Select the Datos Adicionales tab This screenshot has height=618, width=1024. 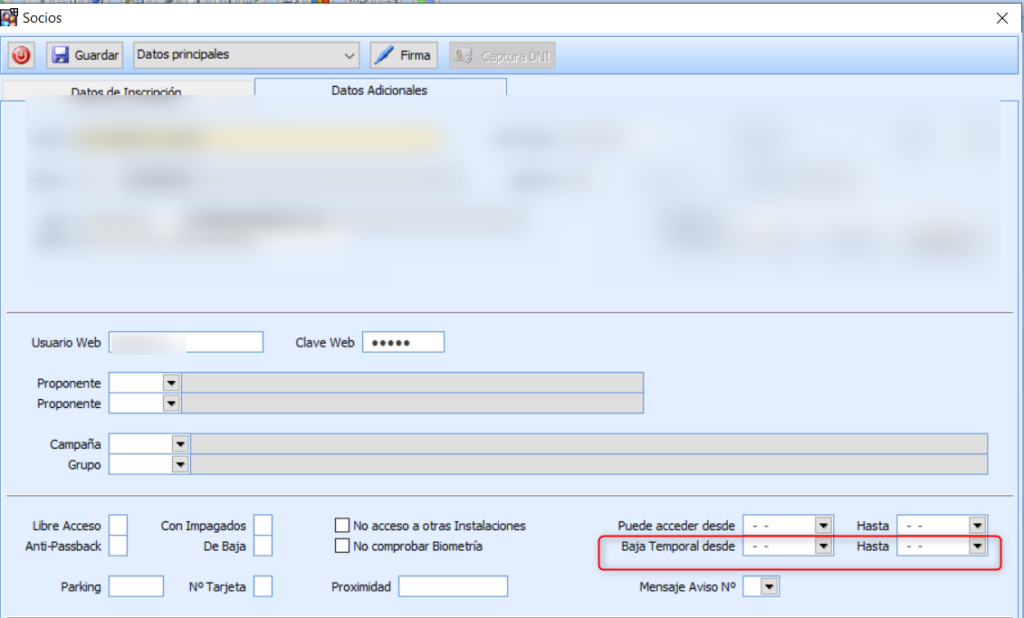(379, 90)
